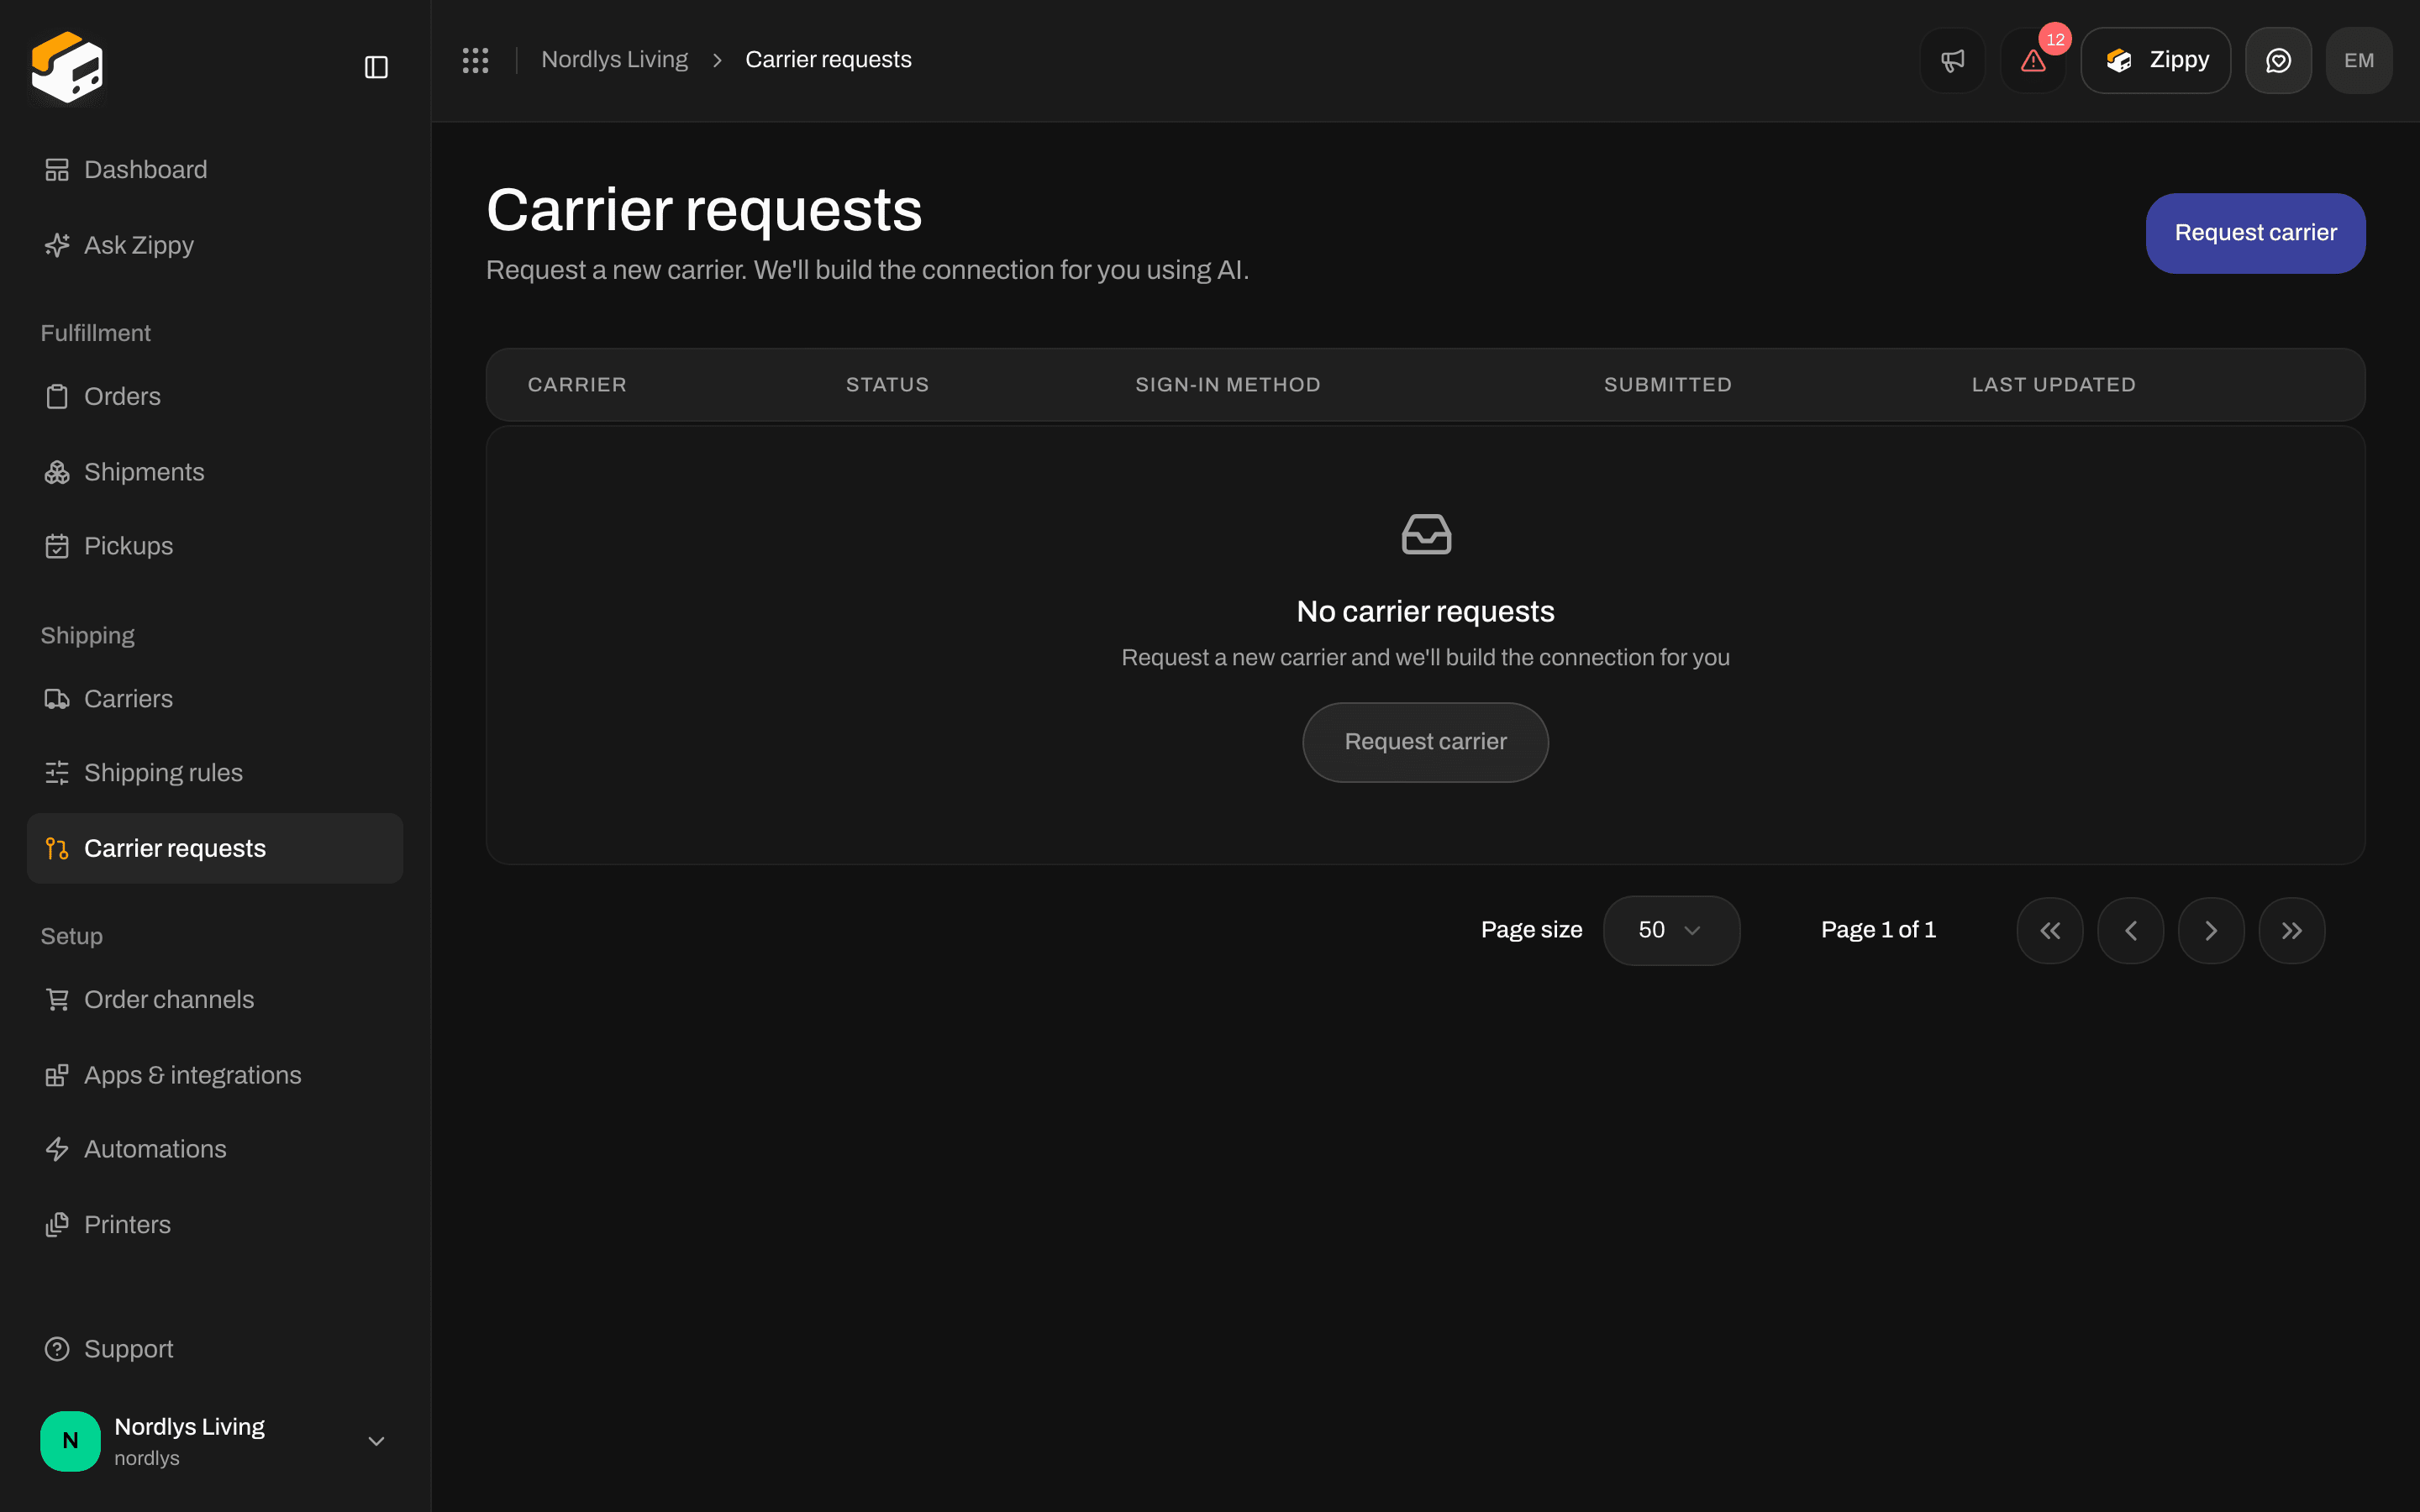Click the SUBMITTED column header
This screenshot has height=1512, width=2420.
coord(1668,385)
